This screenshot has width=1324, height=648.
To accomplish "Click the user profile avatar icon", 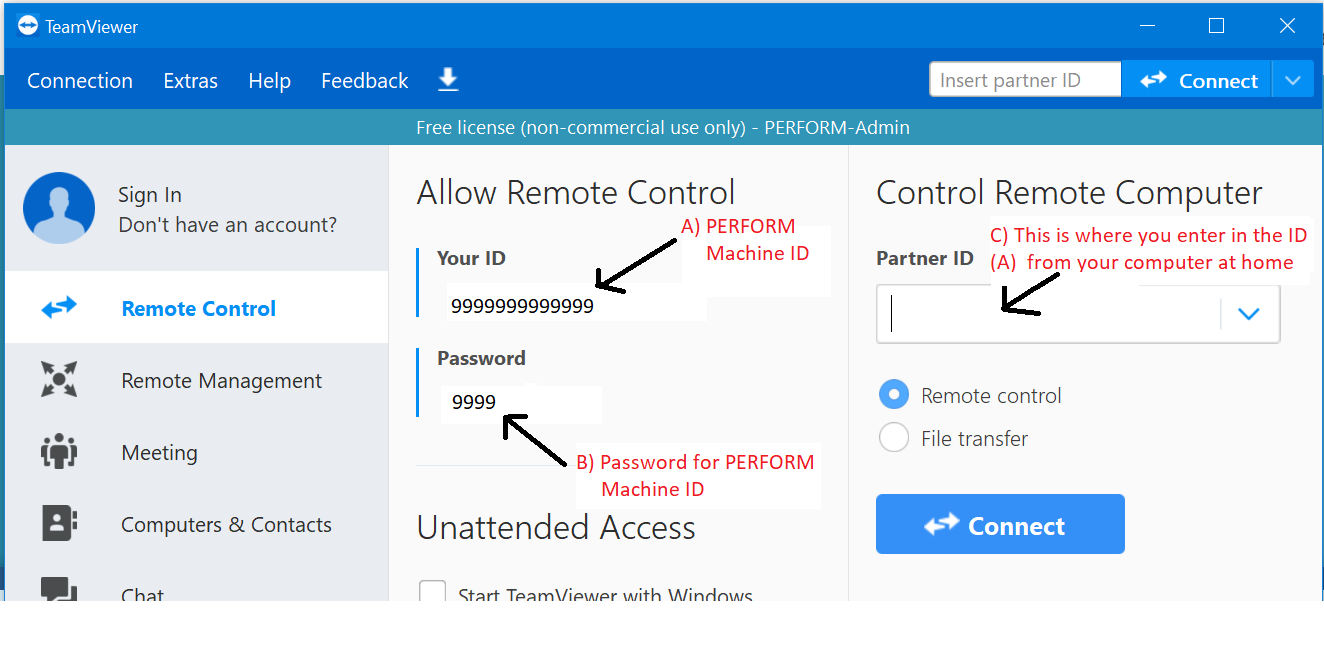I will [x=59, y=208].
